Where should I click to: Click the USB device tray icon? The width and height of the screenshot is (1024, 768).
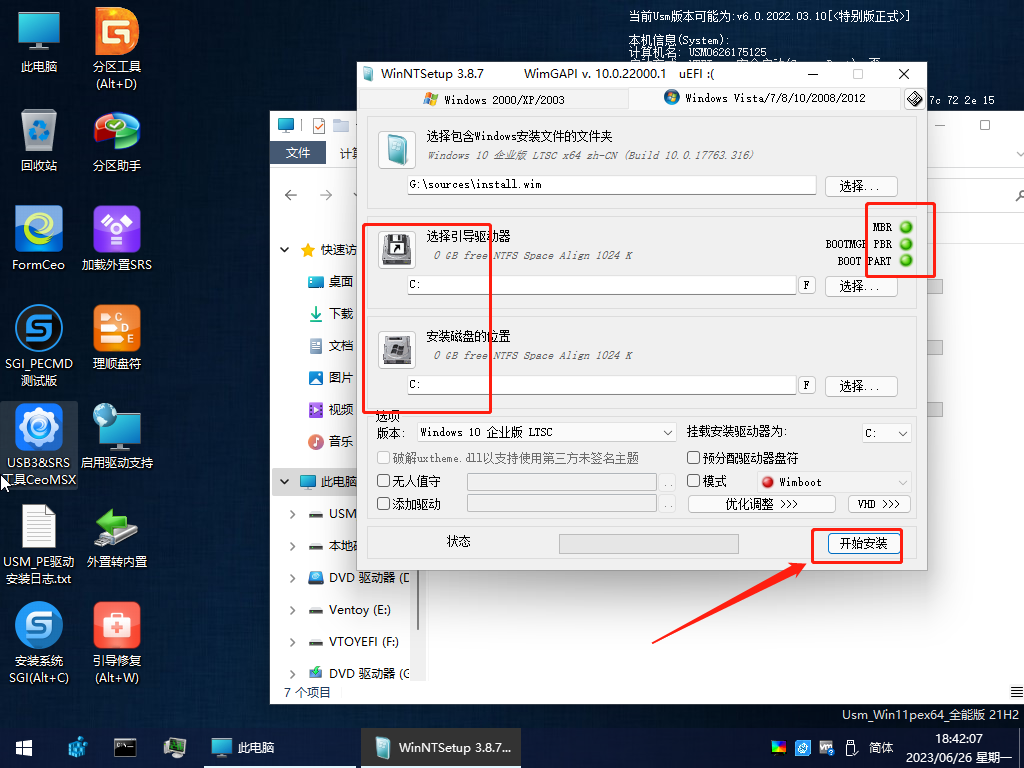click(851, 748)
